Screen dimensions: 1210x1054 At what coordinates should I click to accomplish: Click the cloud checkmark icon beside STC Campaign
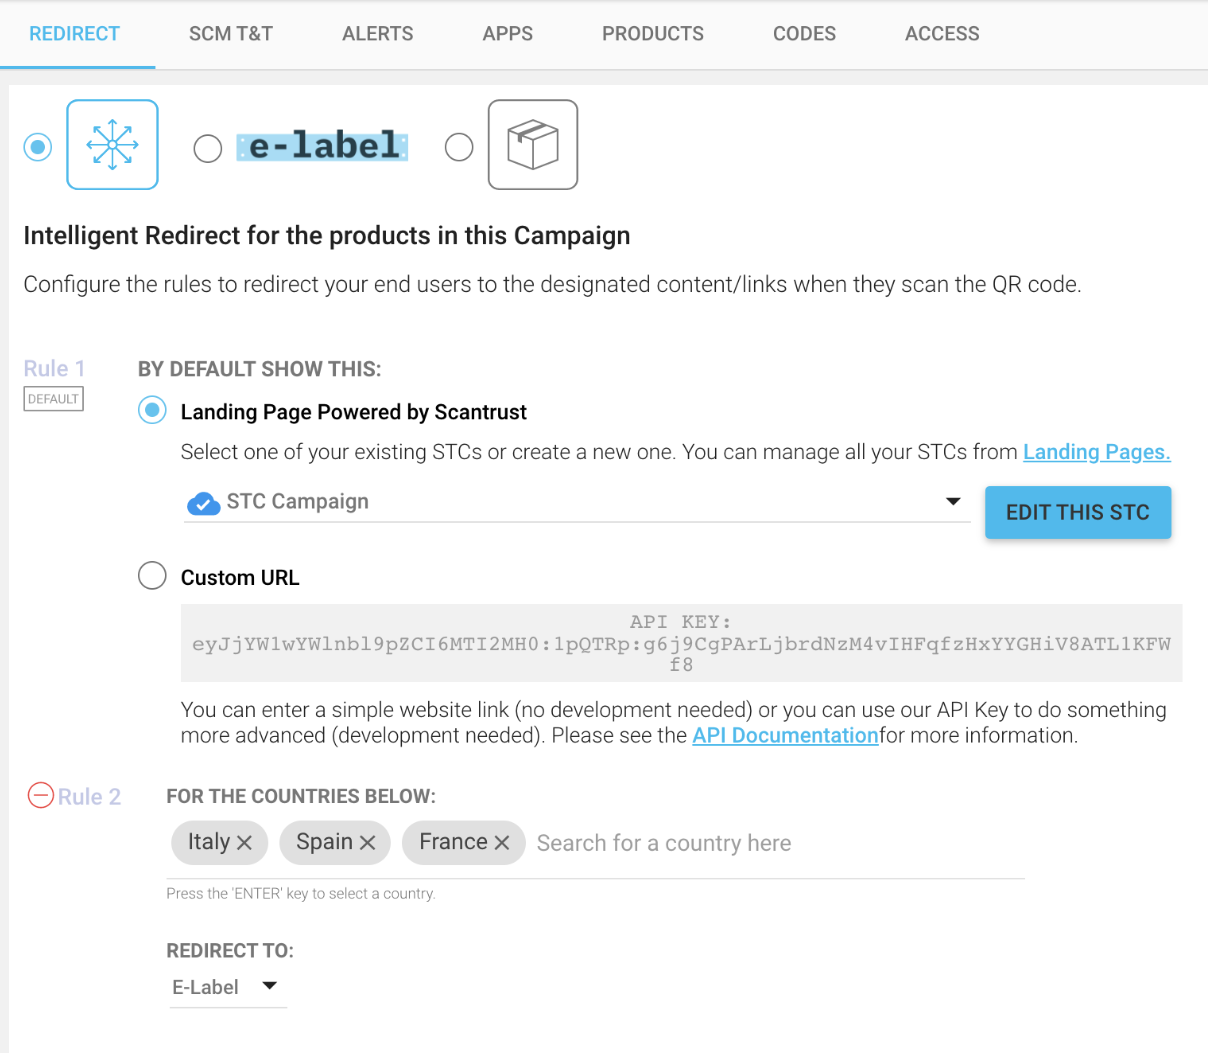tap(203, 503)
